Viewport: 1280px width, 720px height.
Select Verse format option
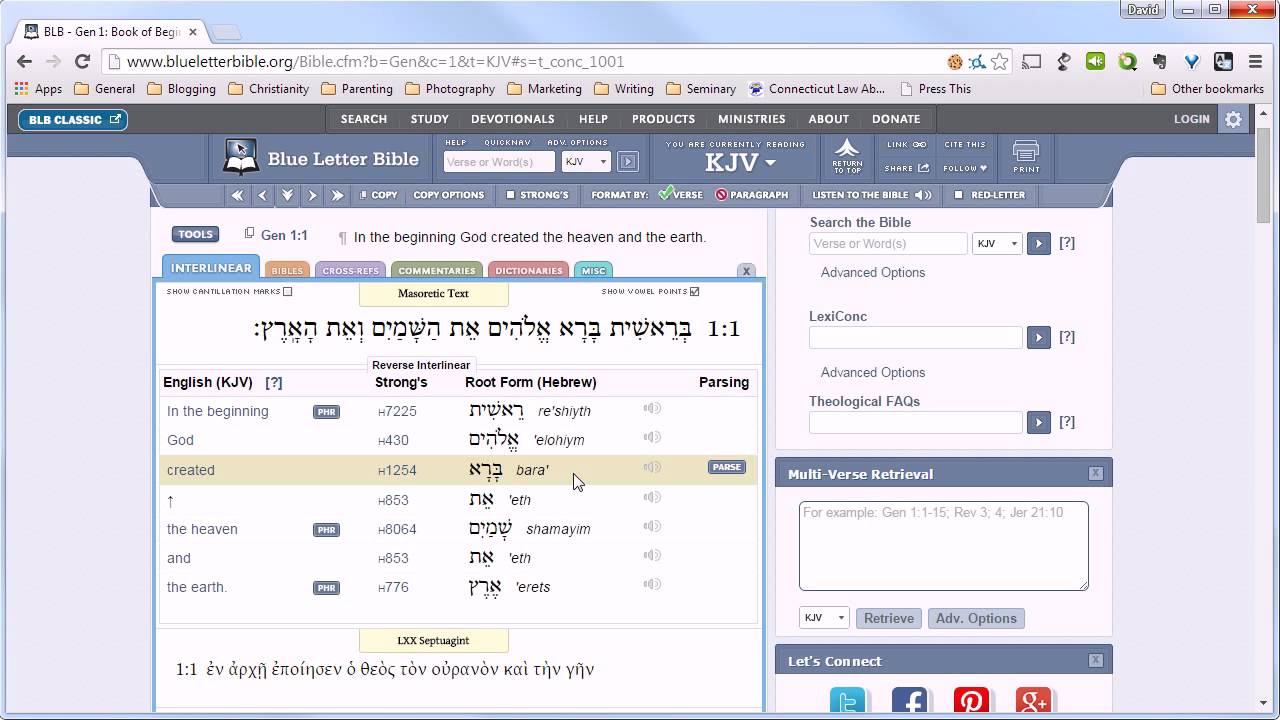pos(680,195)
